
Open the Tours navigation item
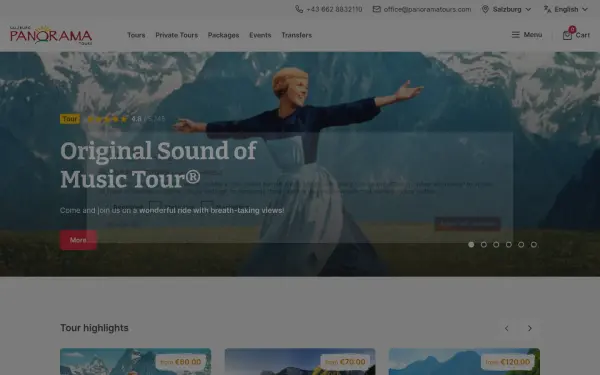(136, 35)
